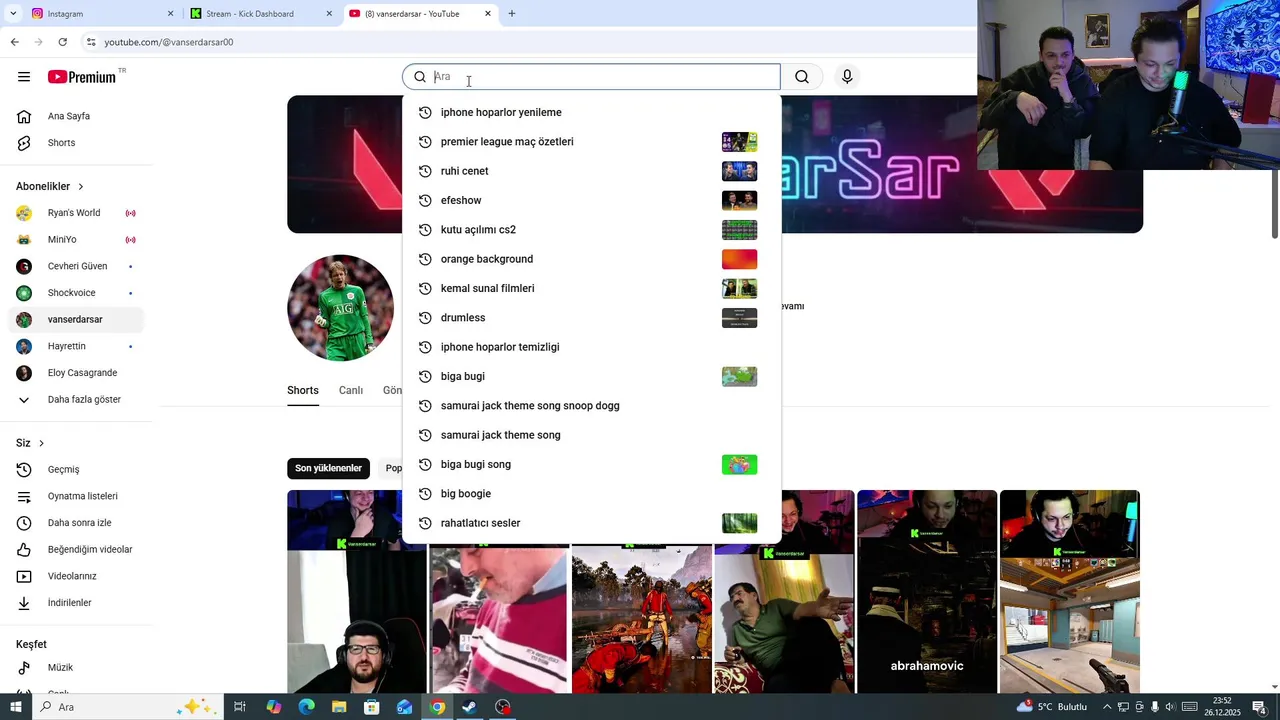Click the browser address bar URL
Screen dimensions: 1280x720
click(168, 42)
